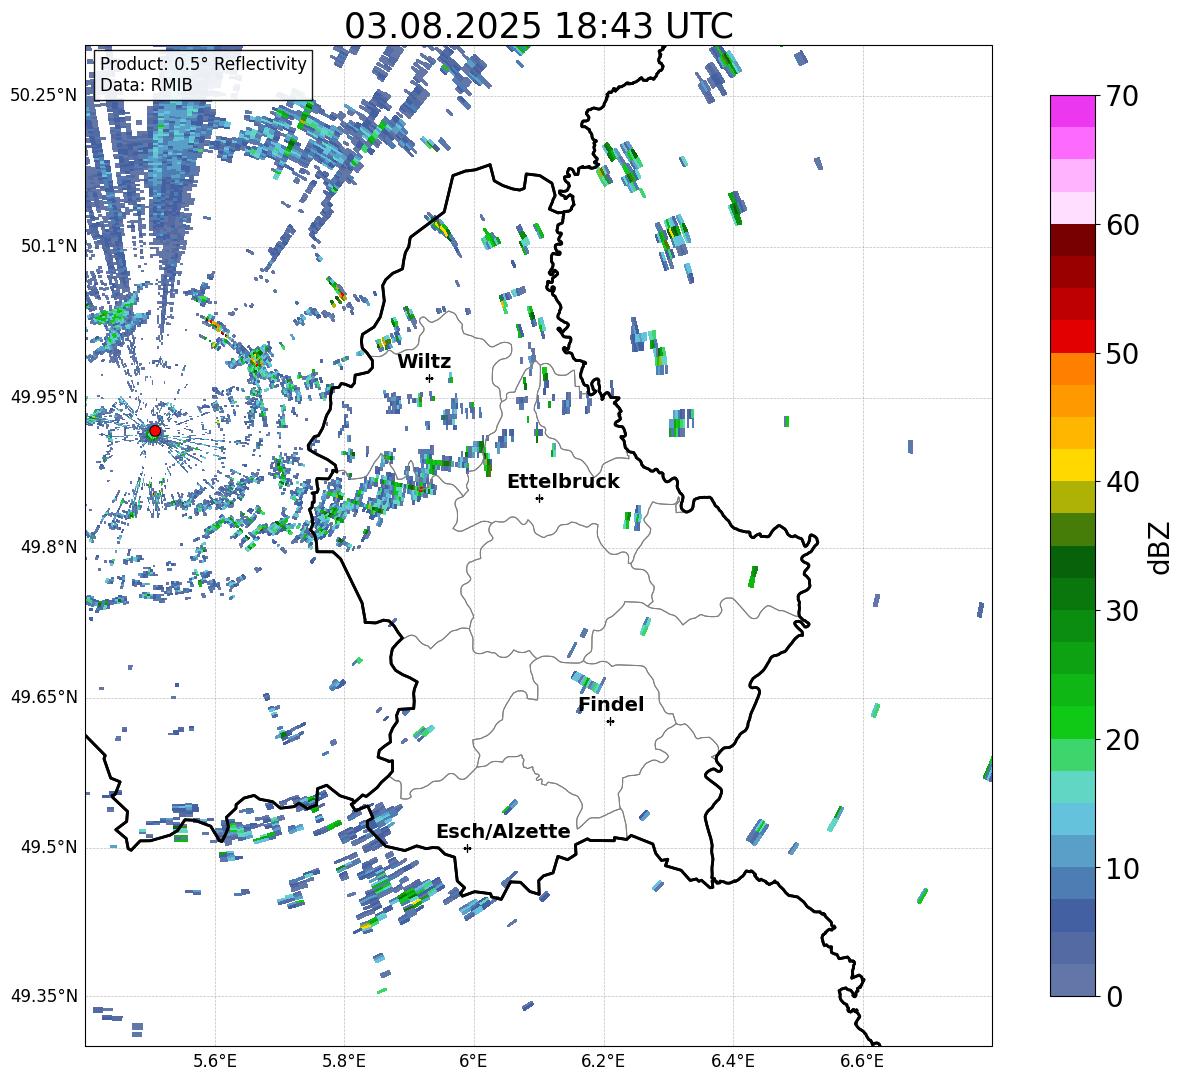Click the 0 tick on the colorbar
The image size is (1184, 1081).
click(x=1113, y=996)
